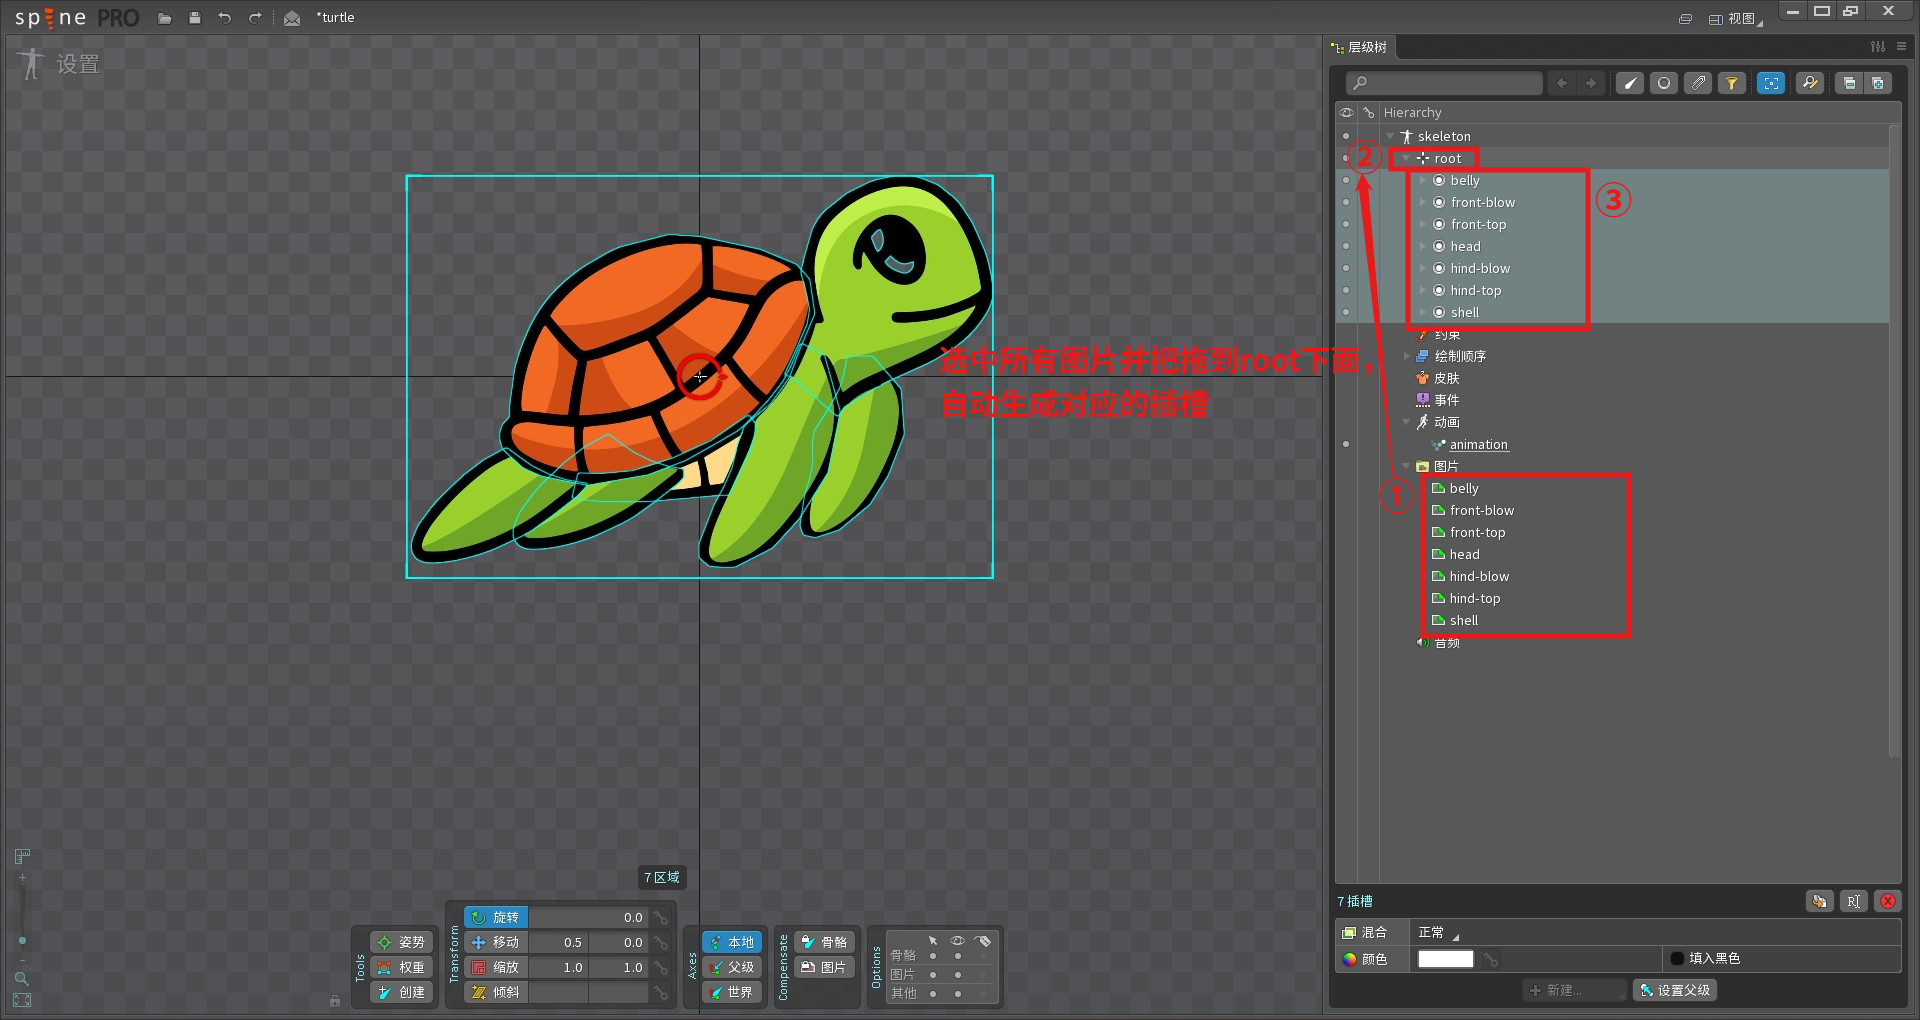Enable the 填入黑色 checkbox
The width and height of the screenshot is (1920, 1020).
[x=1677, y=958]
